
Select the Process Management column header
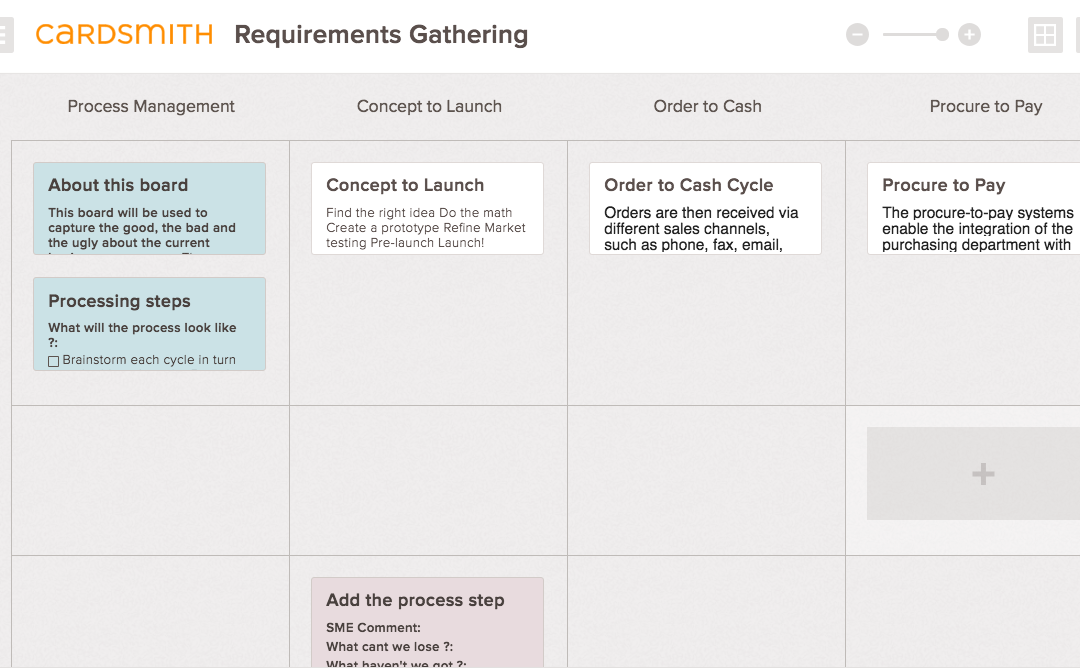pos(151,106)
